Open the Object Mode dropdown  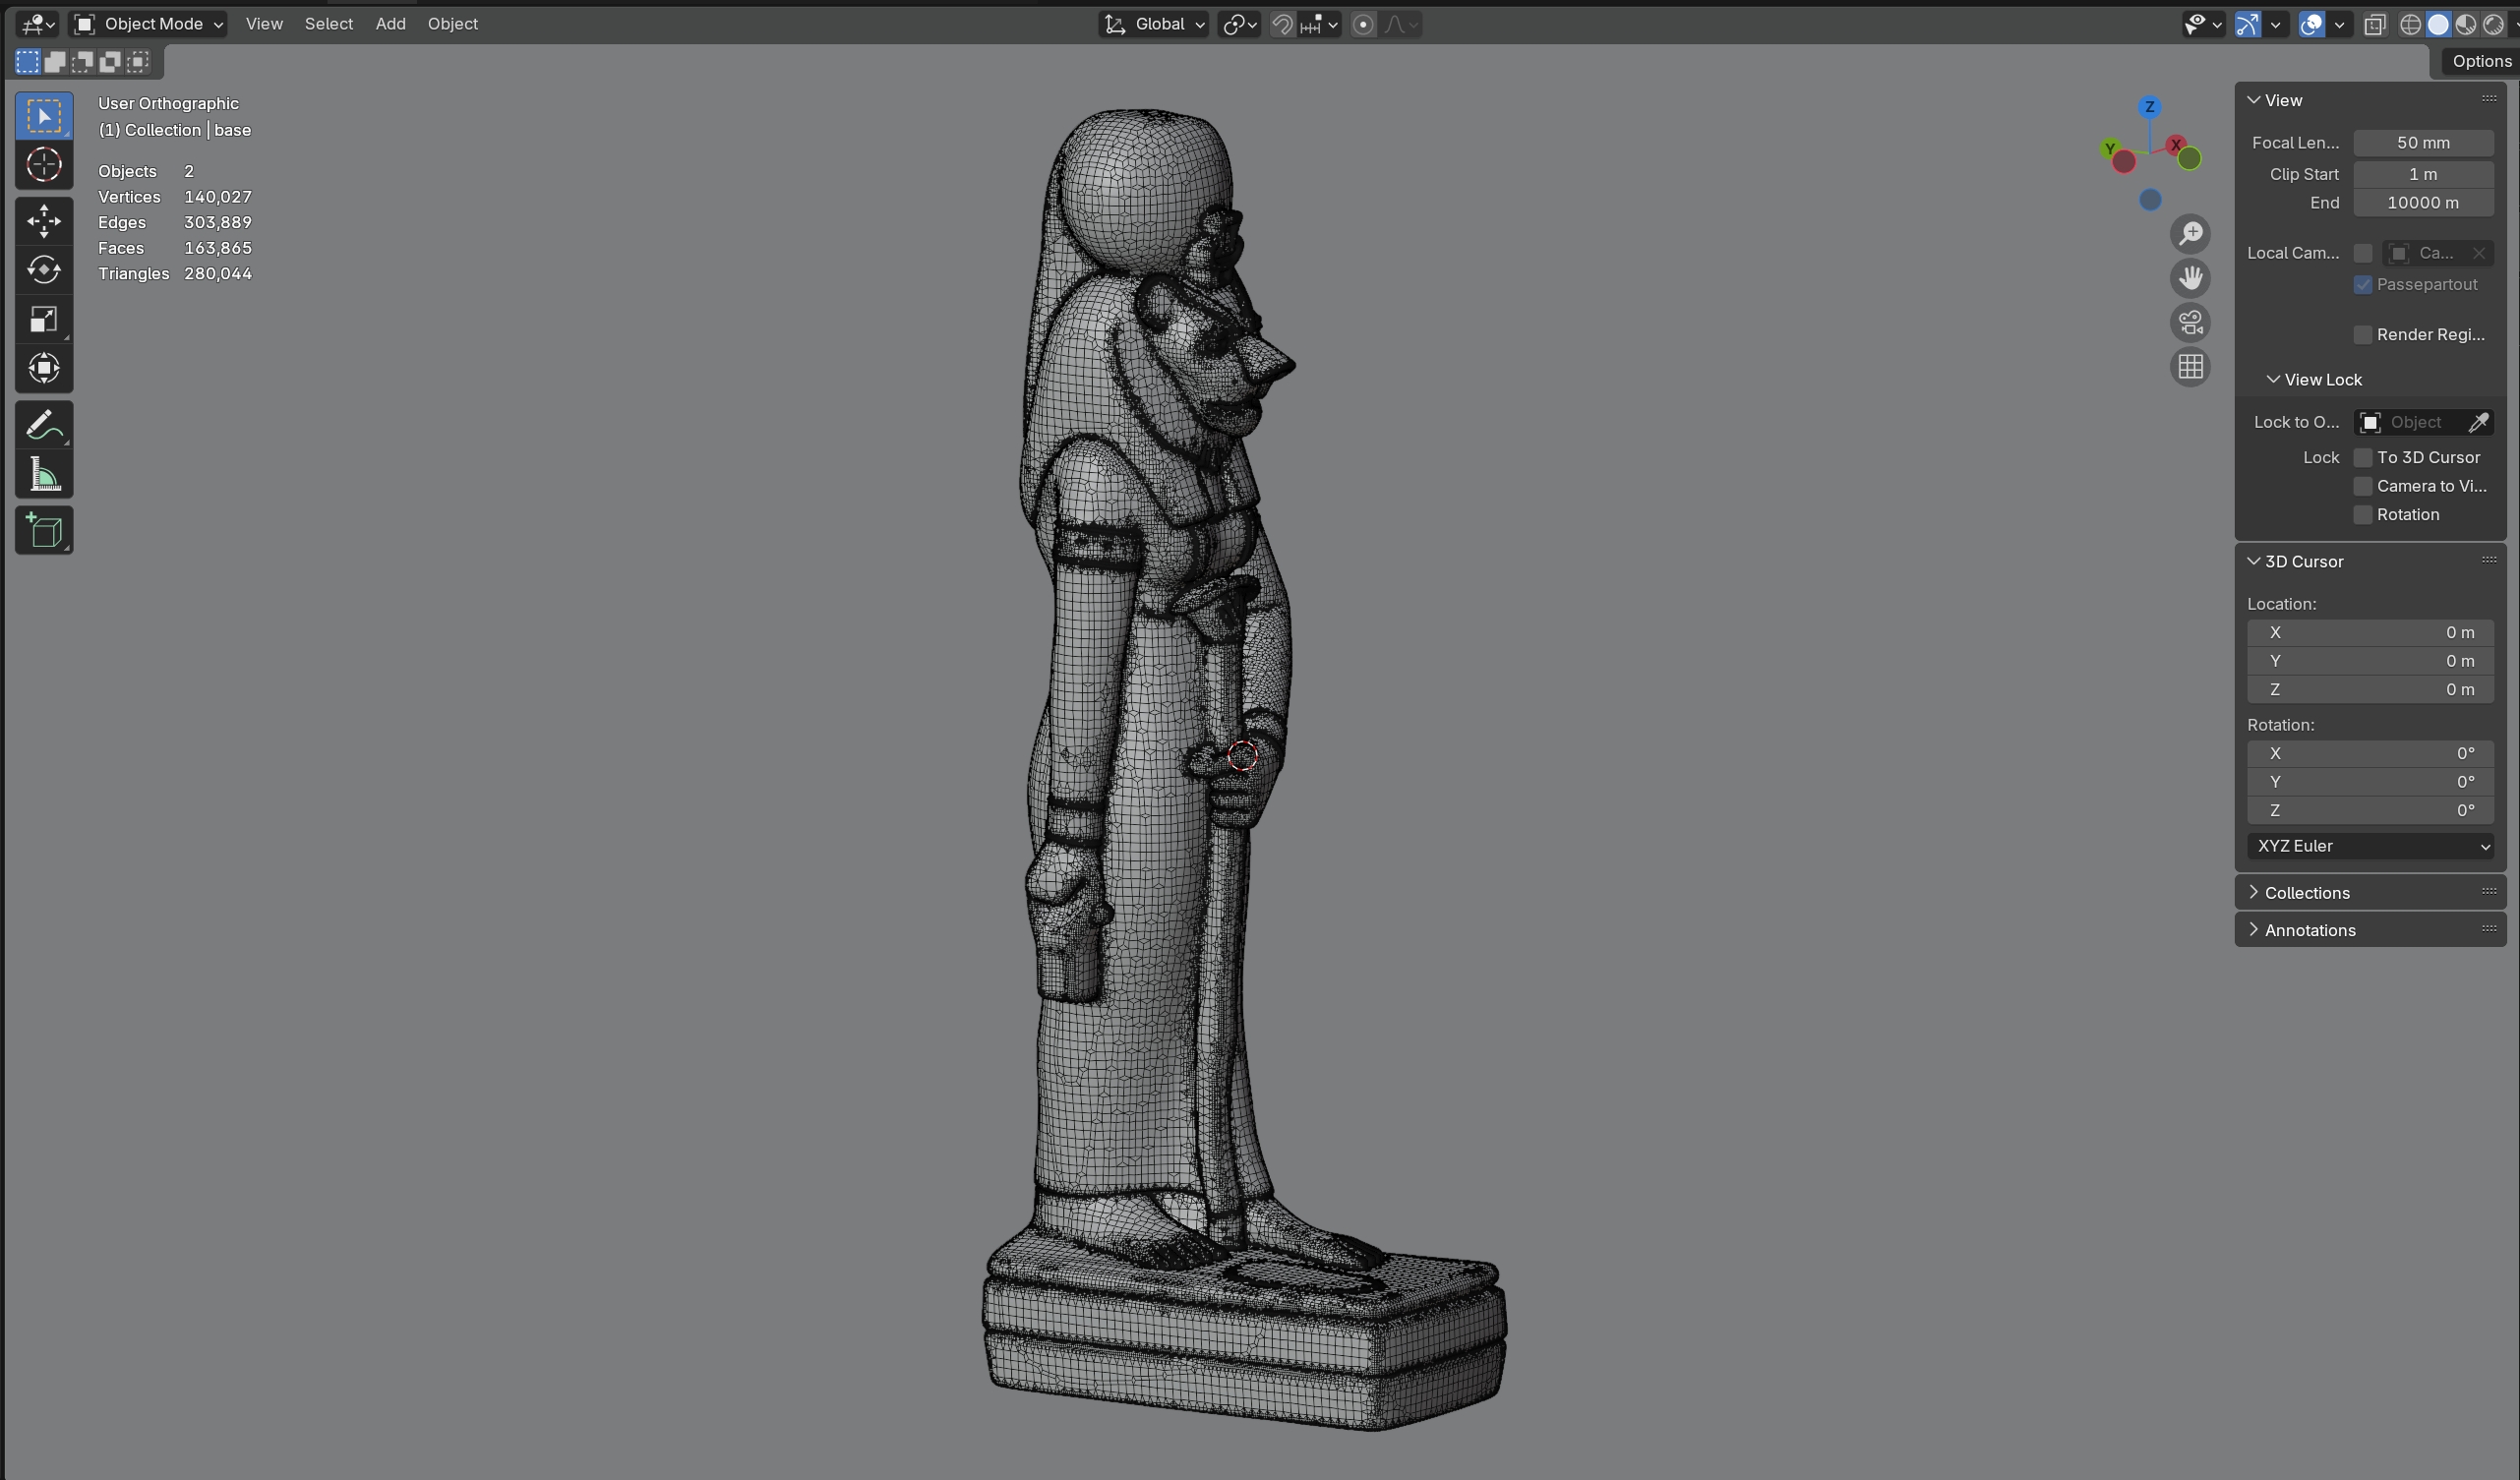149,24
